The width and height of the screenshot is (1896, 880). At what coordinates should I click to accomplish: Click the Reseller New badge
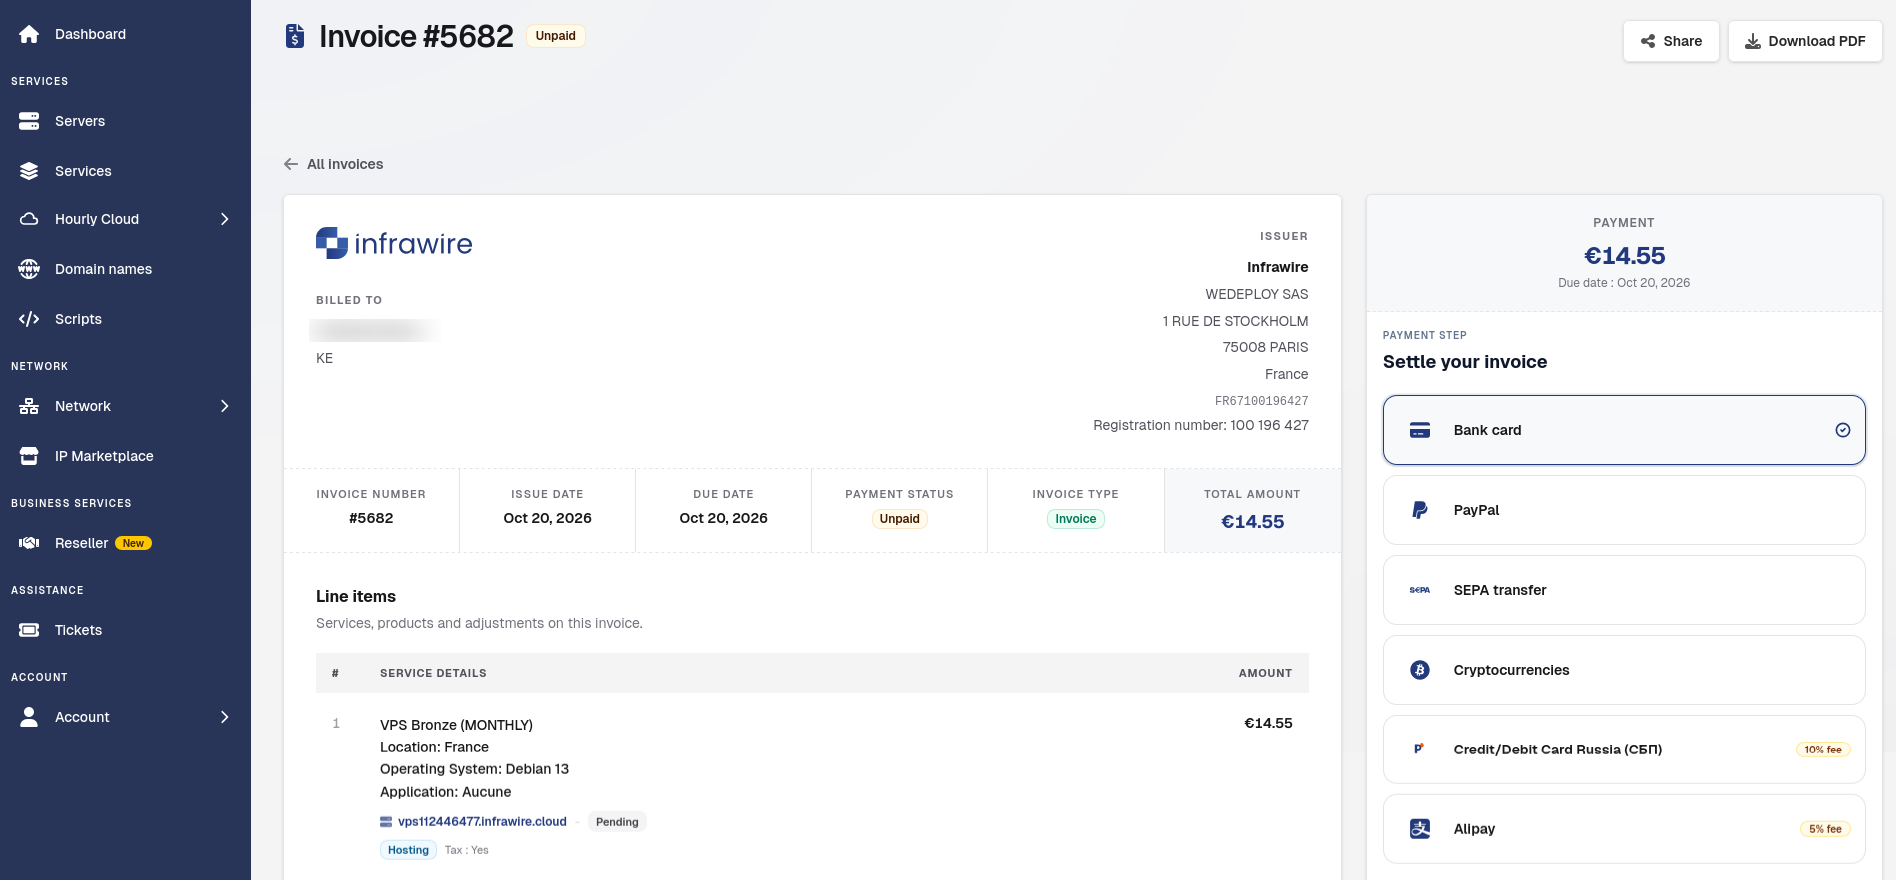tap(133, 543)
